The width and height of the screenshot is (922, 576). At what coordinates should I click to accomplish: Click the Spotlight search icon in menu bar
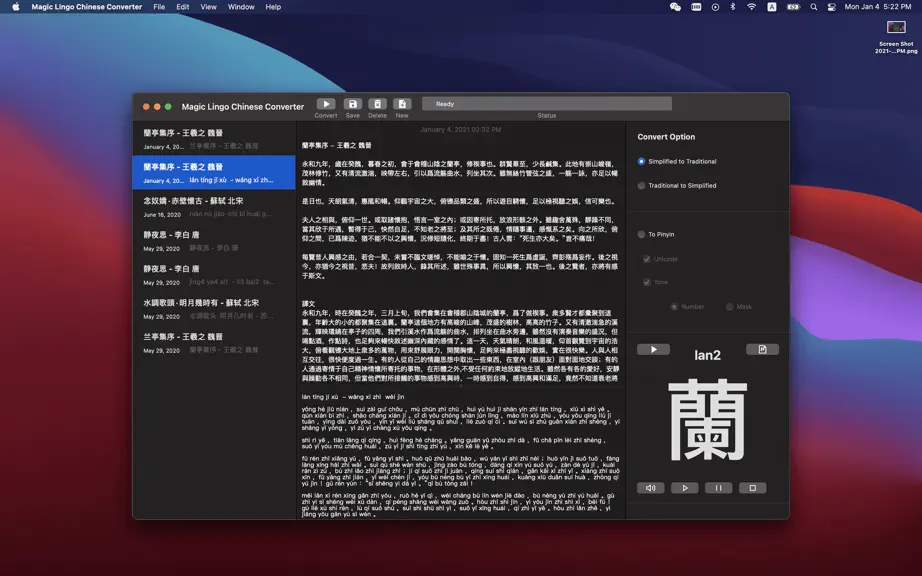click(x=814, y=7)
